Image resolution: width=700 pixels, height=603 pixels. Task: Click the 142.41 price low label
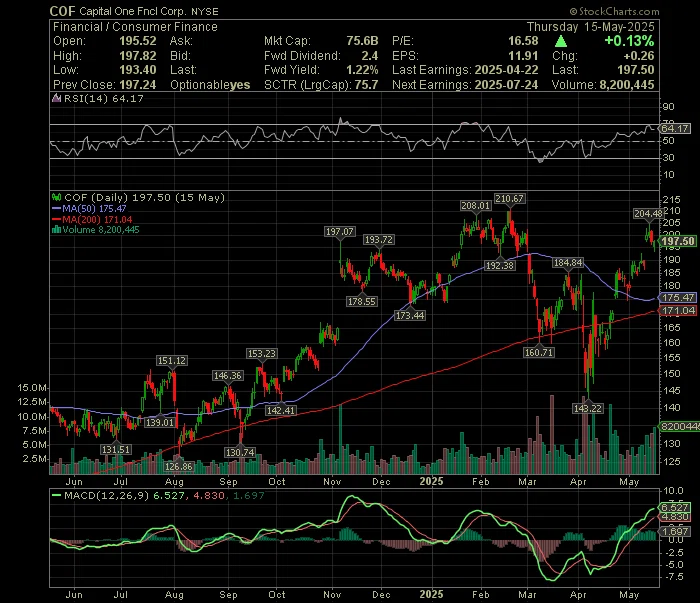coord(280,410)
